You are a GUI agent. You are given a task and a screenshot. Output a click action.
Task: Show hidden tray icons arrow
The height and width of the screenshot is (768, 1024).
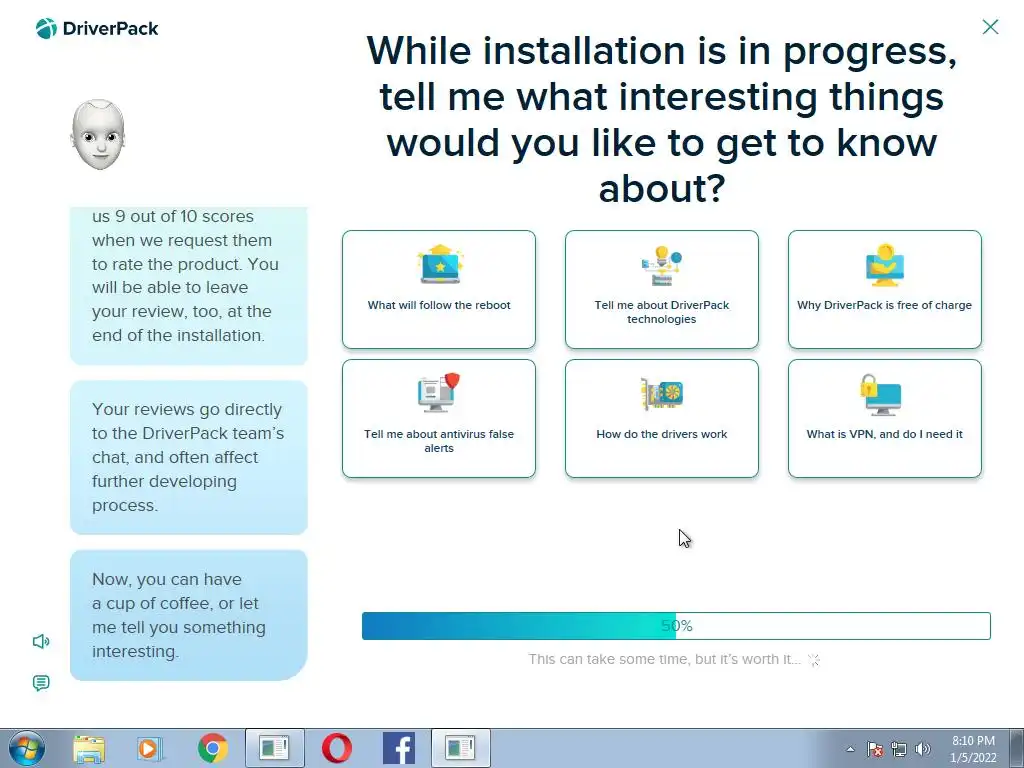850,749
